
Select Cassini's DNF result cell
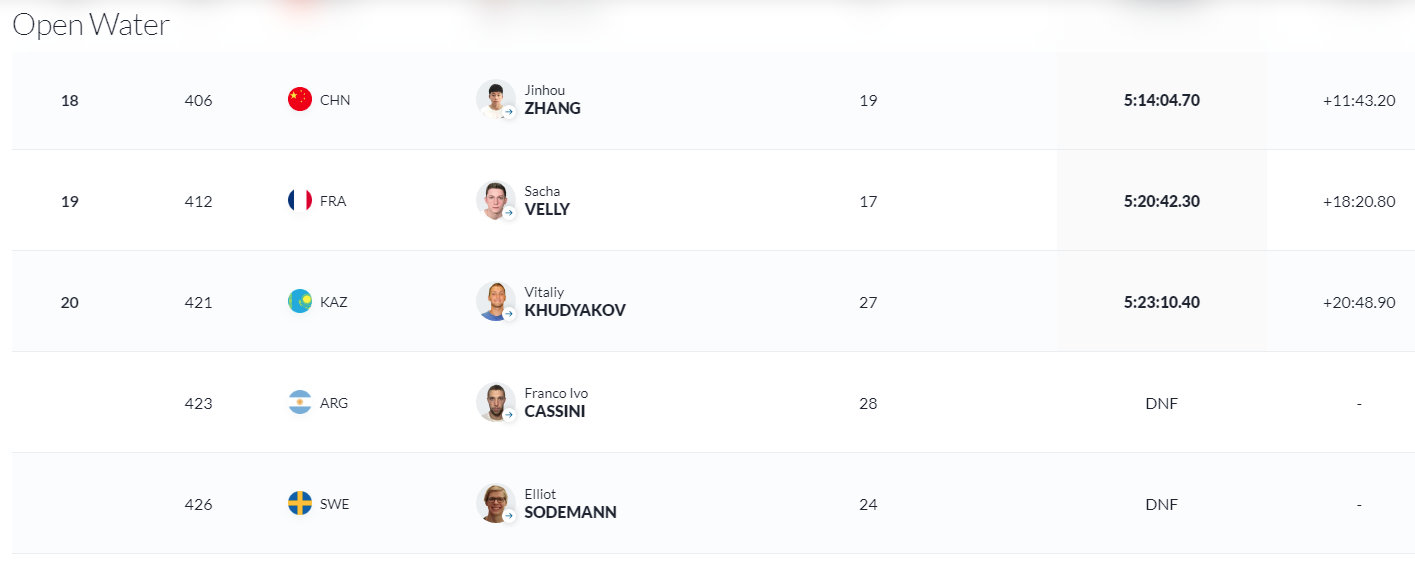coord(1162,403)
